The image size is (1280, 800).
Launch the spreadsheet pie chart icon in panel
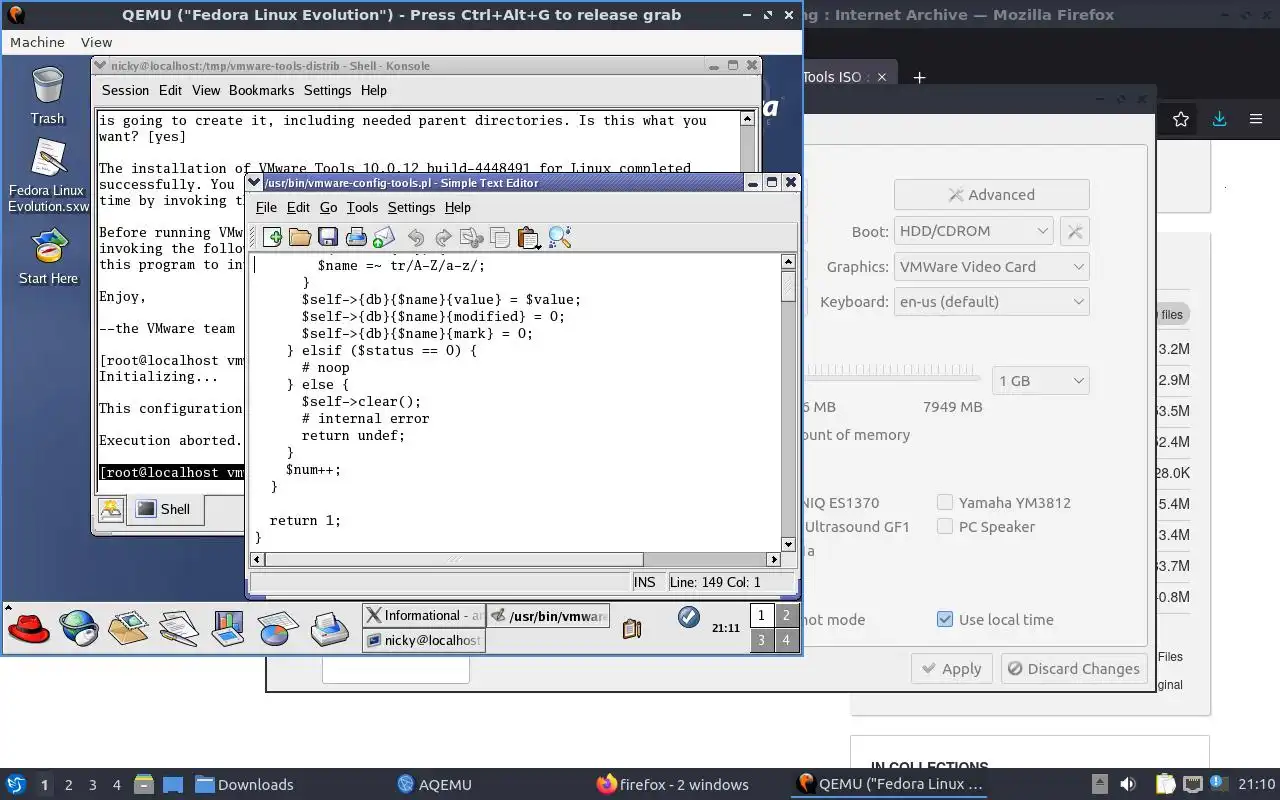tap(277, 627)
